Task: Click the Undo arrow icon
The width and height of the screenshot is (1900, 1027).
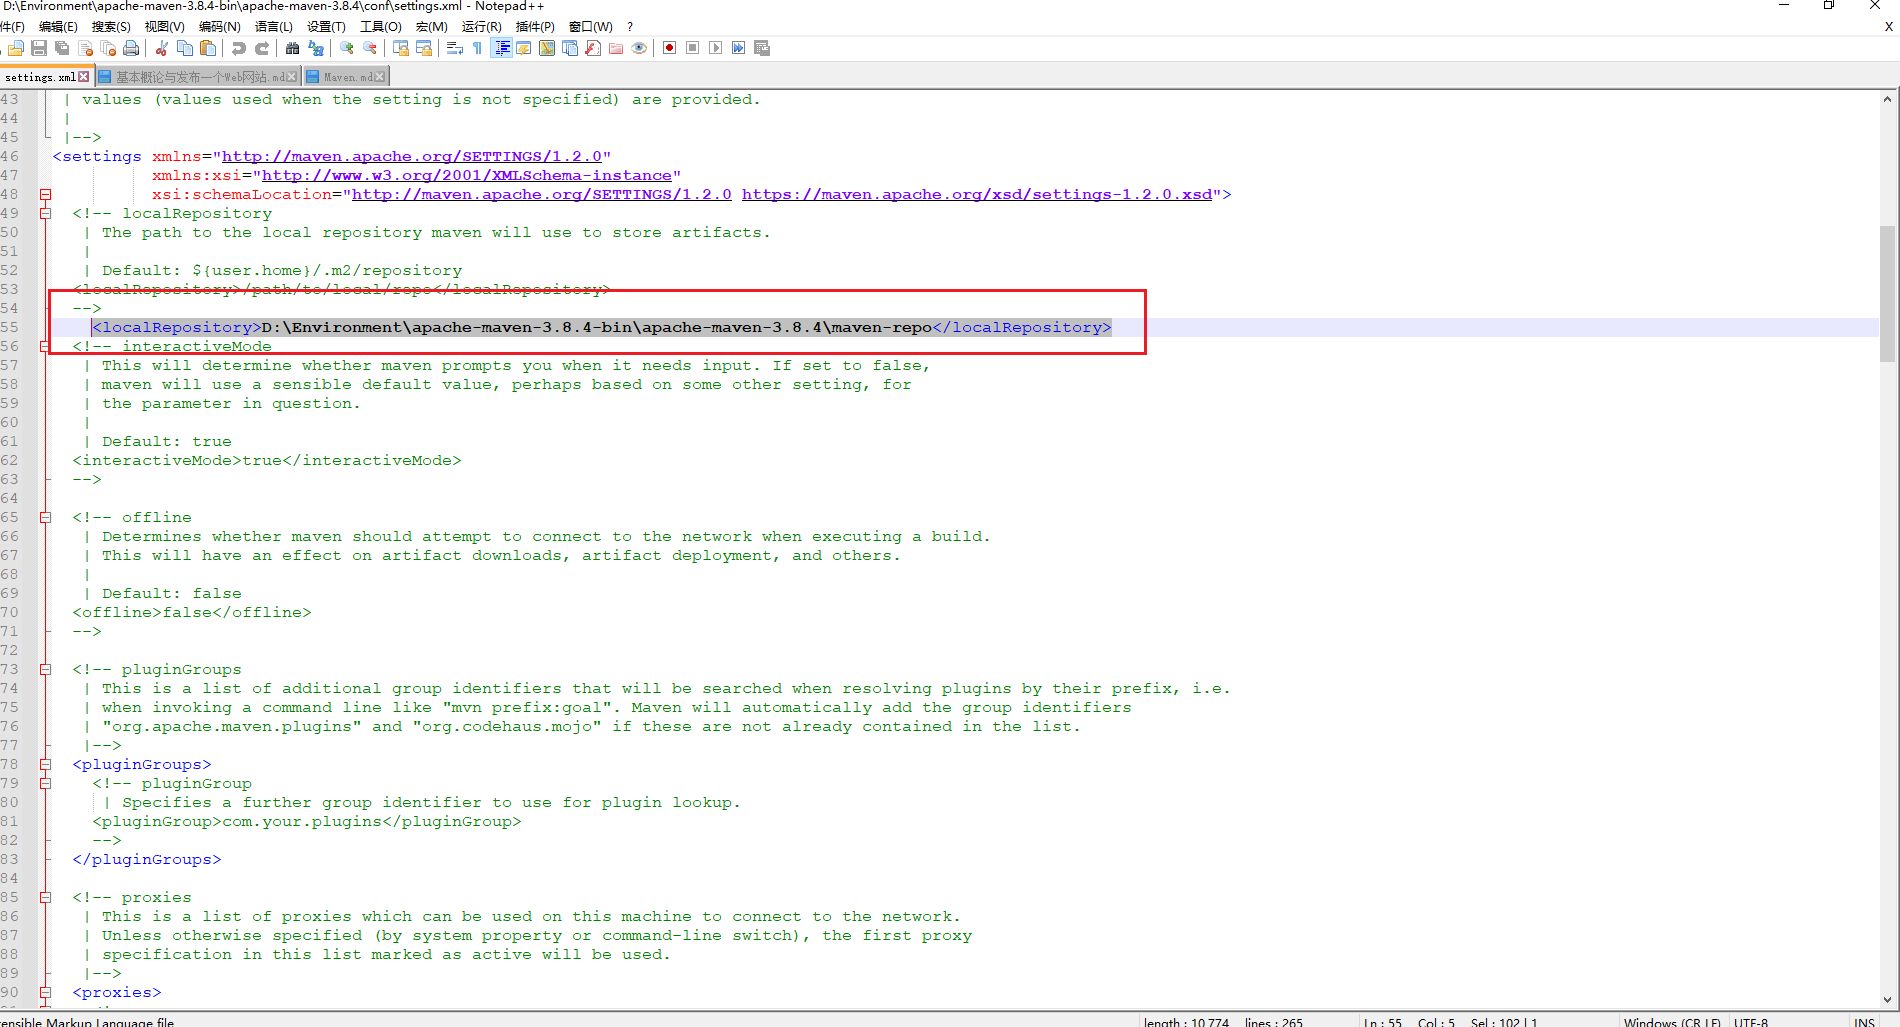Action: click(238, 48)
